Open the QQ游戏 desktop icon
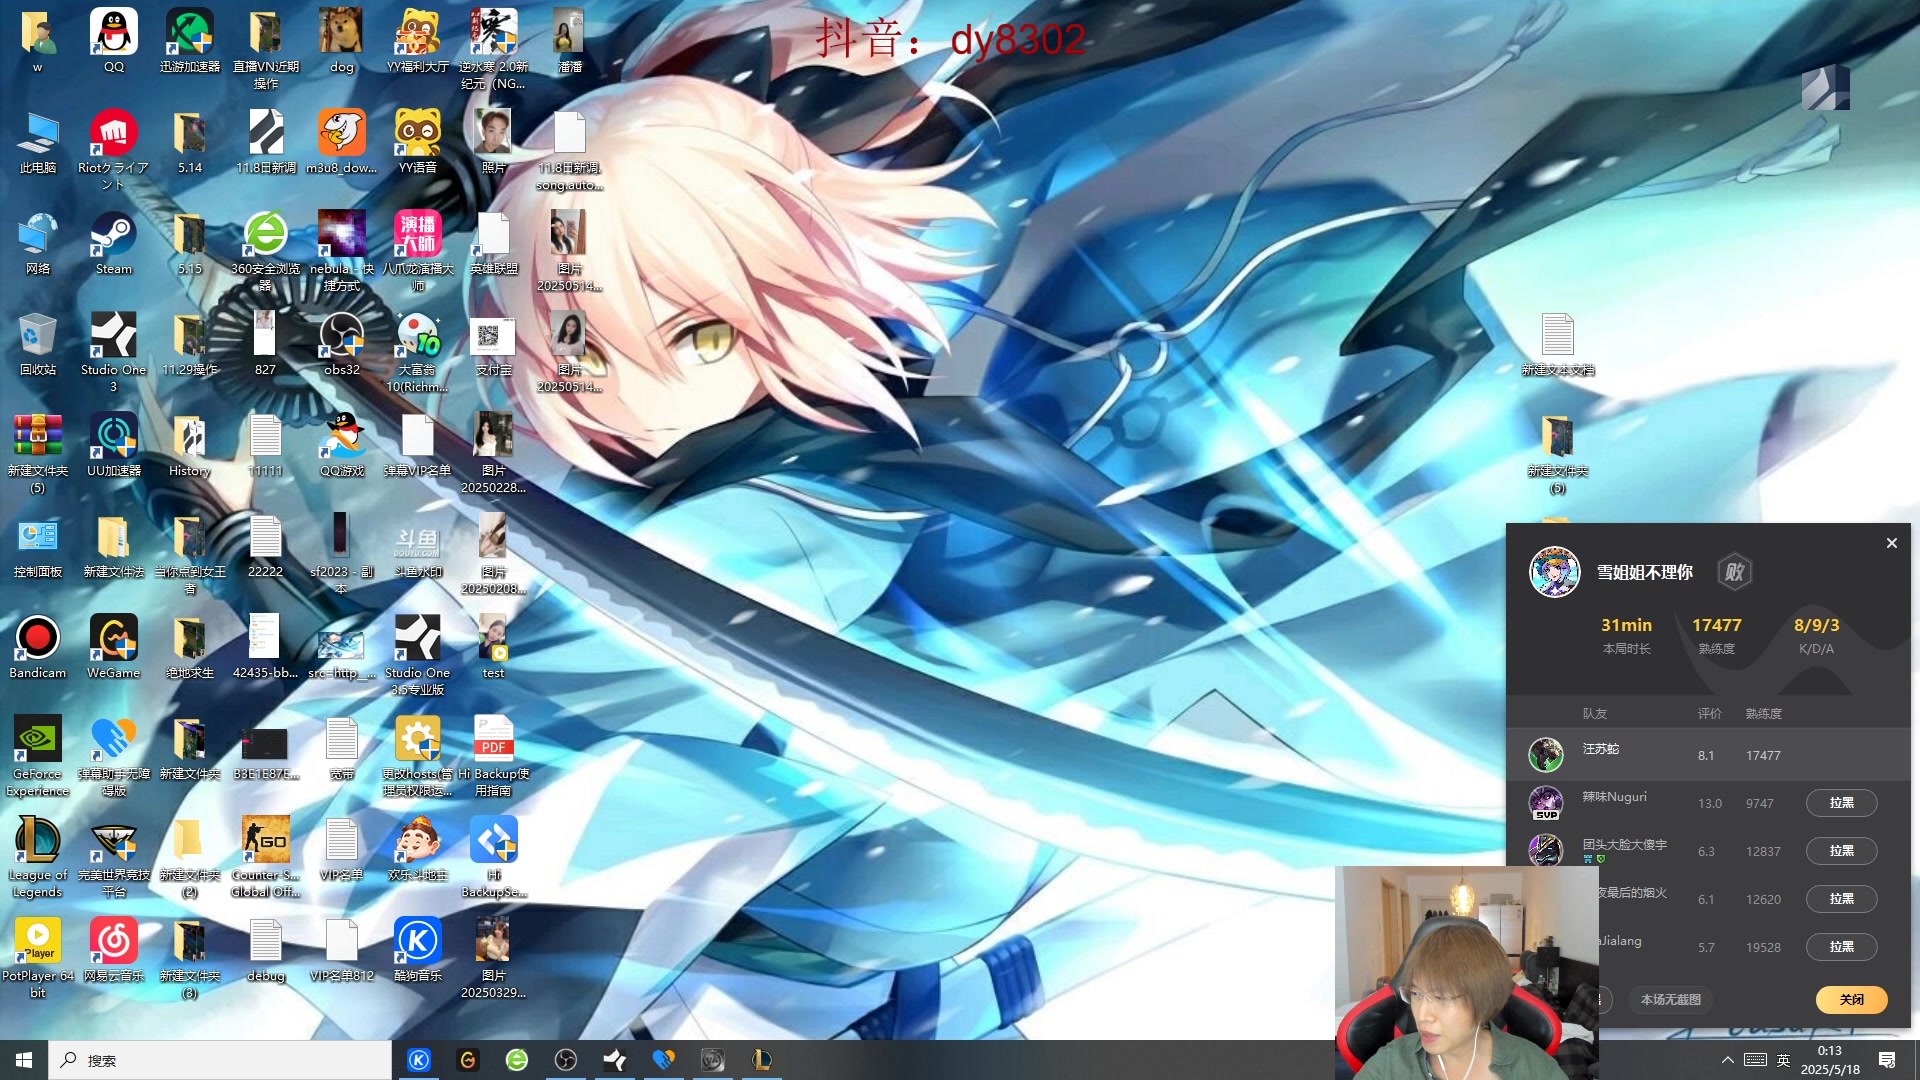This screenshot has height=1080, width=1920. click(x=342, y=445)
